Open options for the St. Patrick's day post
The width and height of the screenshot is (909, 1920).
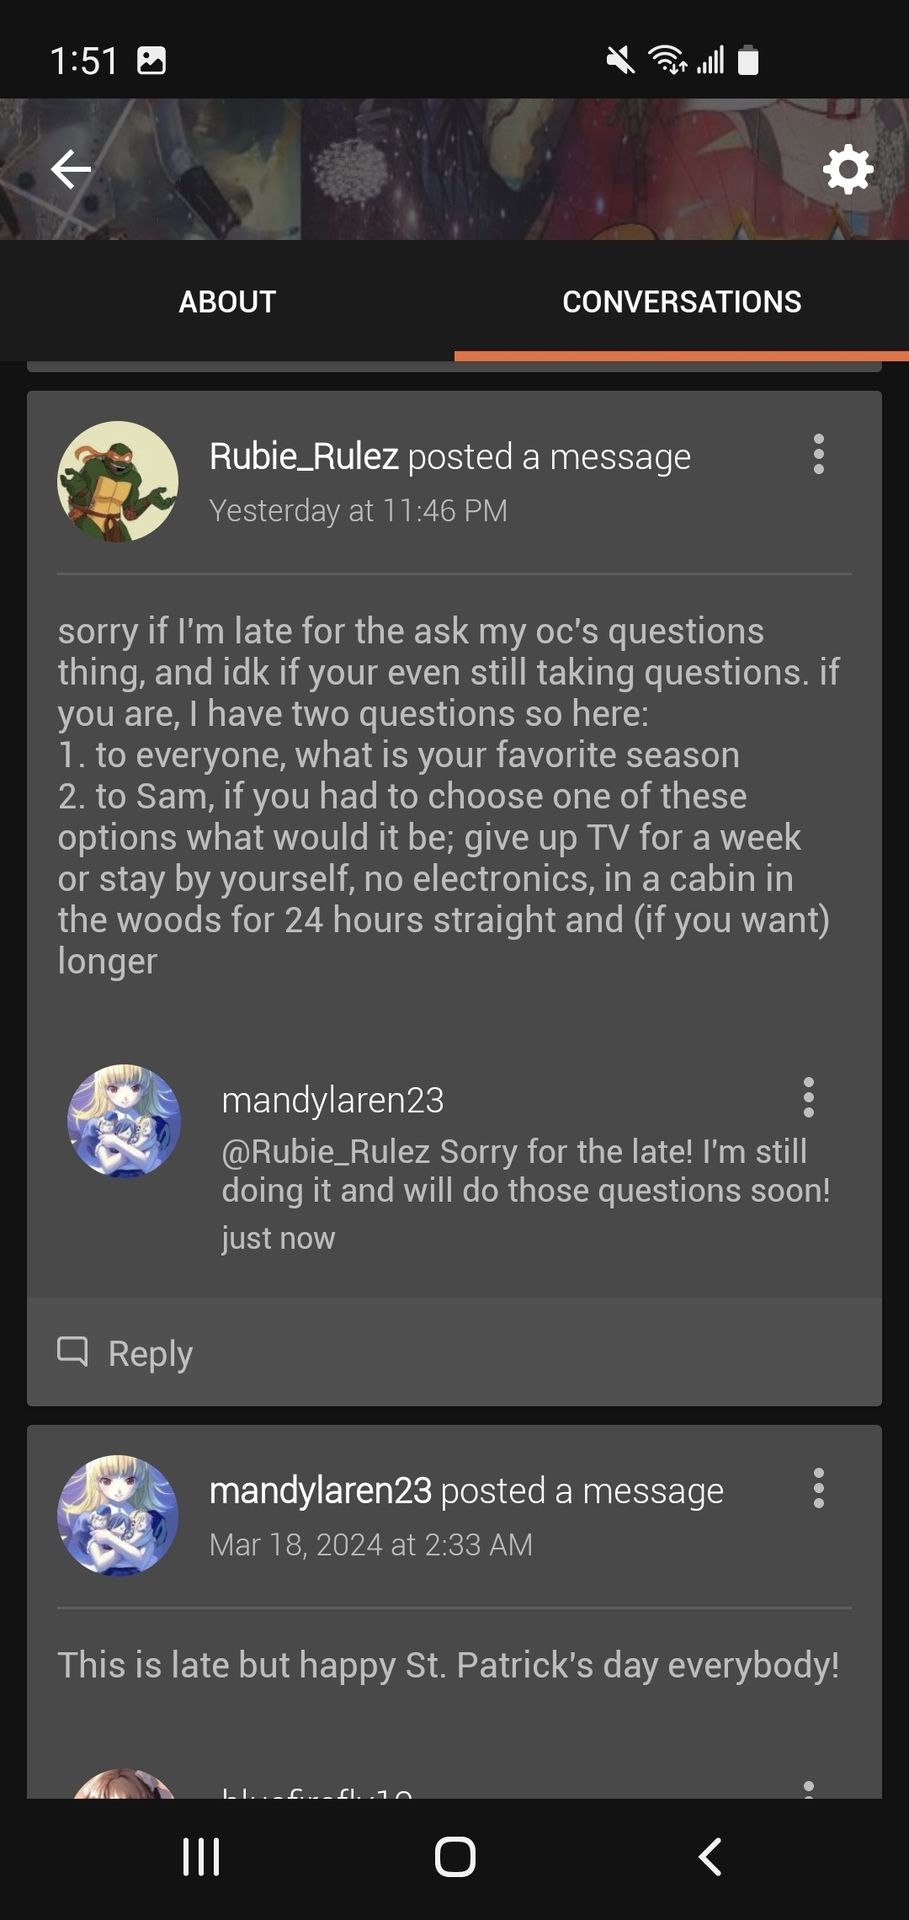[x=819, y=1488]
